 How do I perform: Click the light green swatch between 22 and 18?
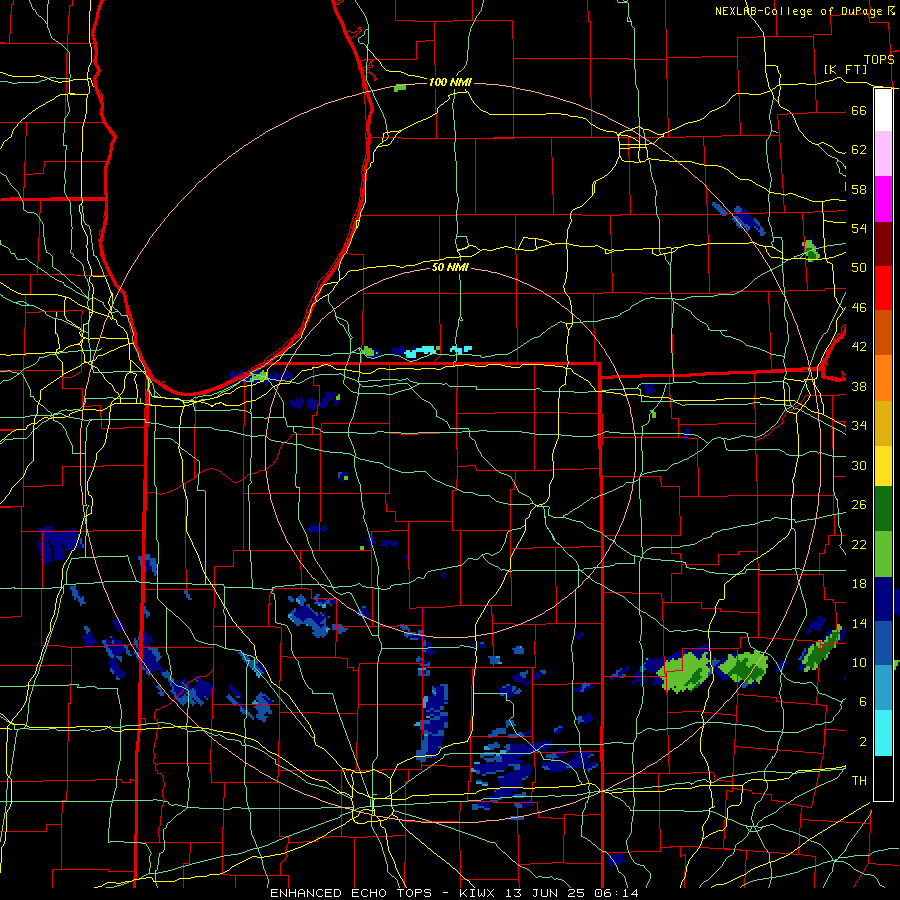click(883, 554)
